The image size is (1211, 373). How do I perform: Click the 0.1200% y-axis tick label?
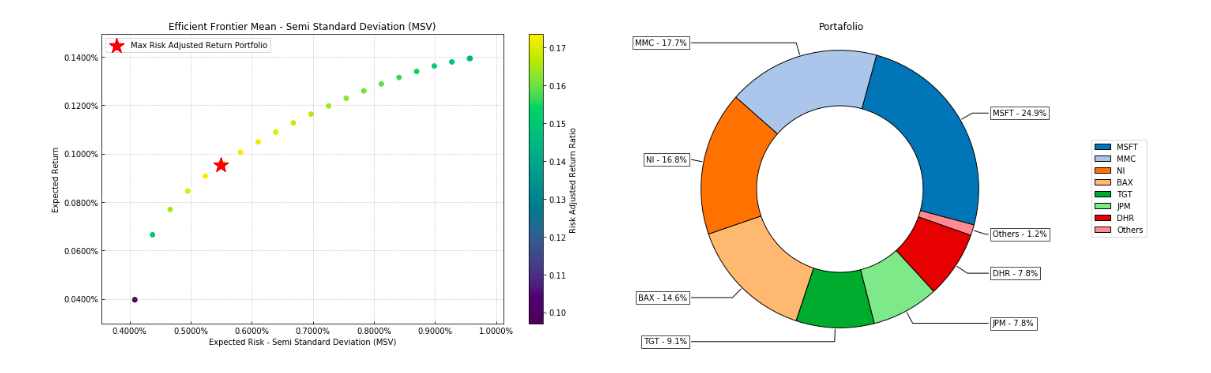81,106
